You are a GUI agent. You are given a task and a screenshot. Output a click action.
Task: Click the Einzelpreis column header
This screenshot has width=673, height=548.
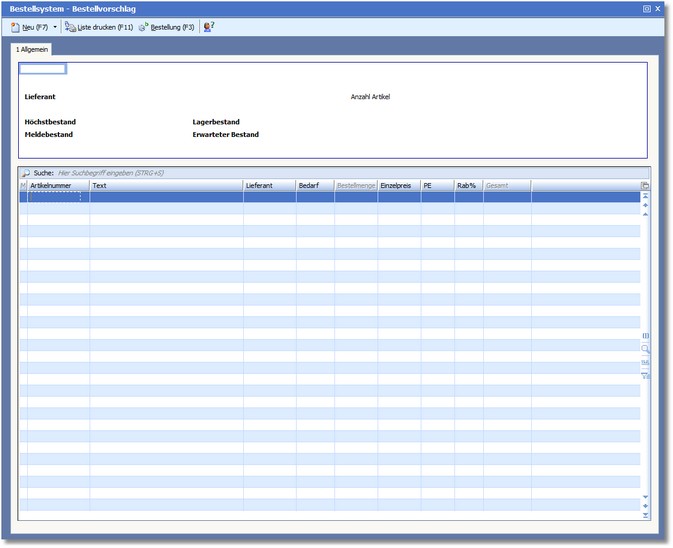(398, 186)
